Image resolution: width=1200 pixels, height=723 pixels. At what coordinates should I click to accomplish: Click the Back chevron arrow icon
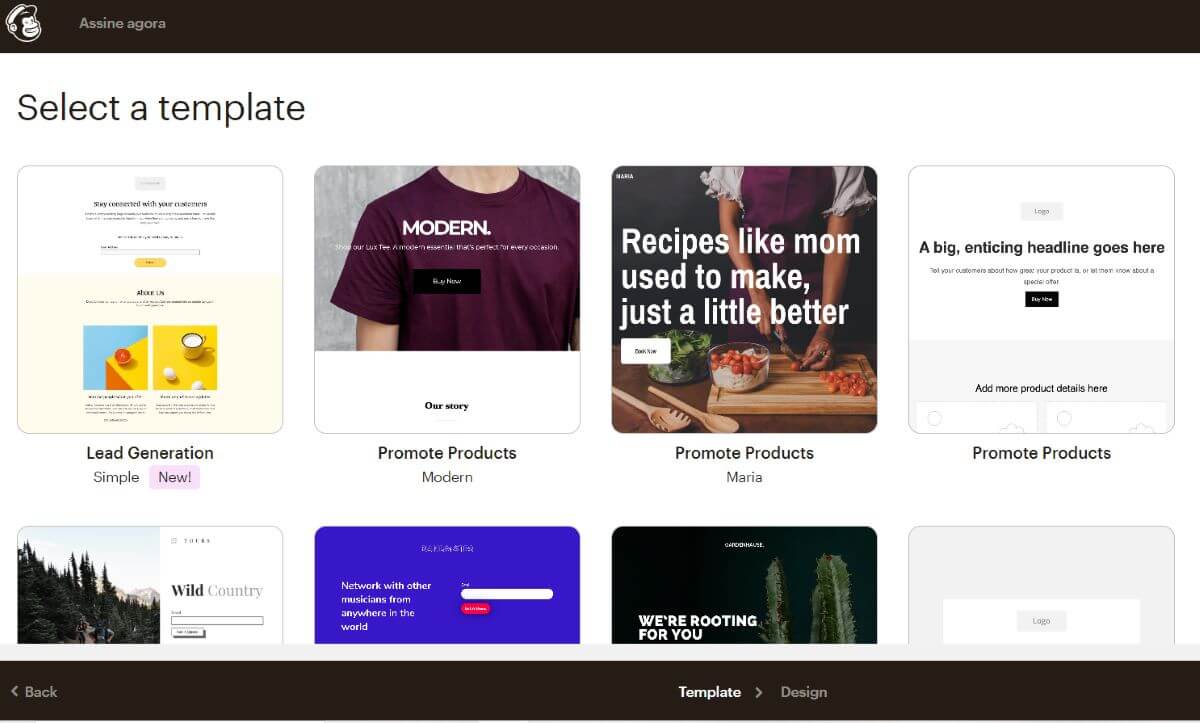tap(14, 691)
